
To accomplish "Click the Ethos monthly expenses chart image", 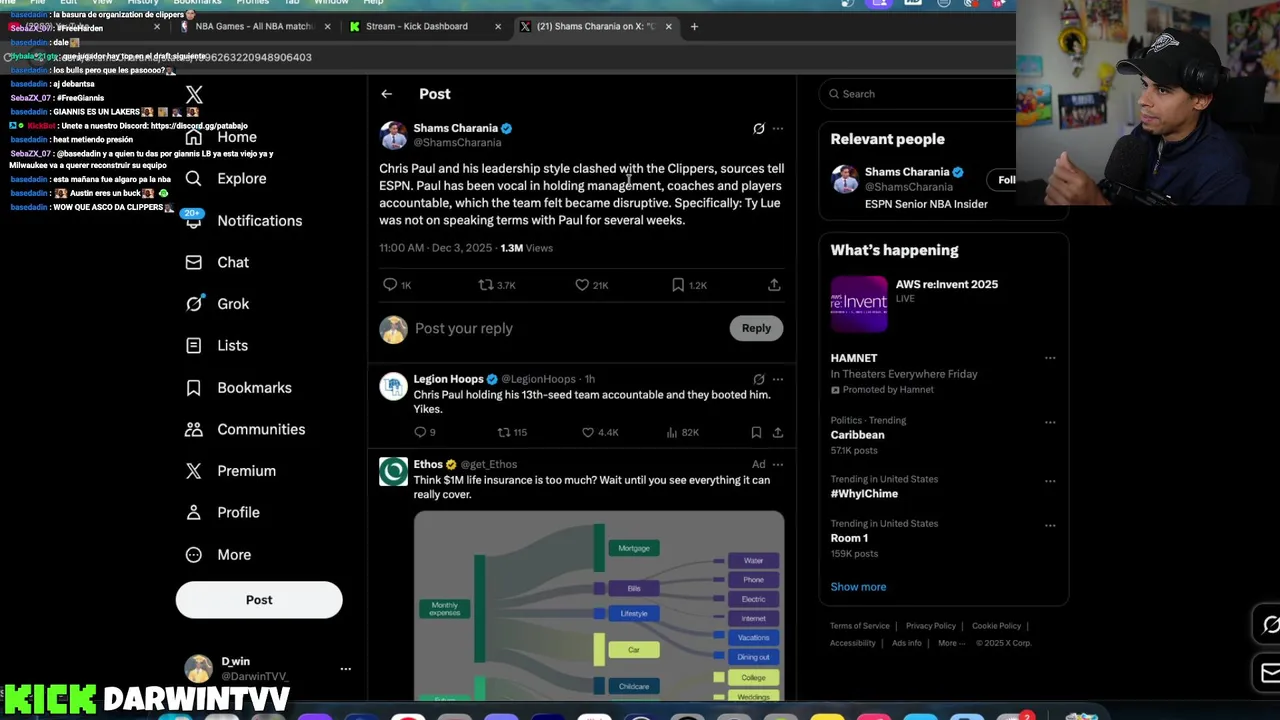I will (599, 606).
